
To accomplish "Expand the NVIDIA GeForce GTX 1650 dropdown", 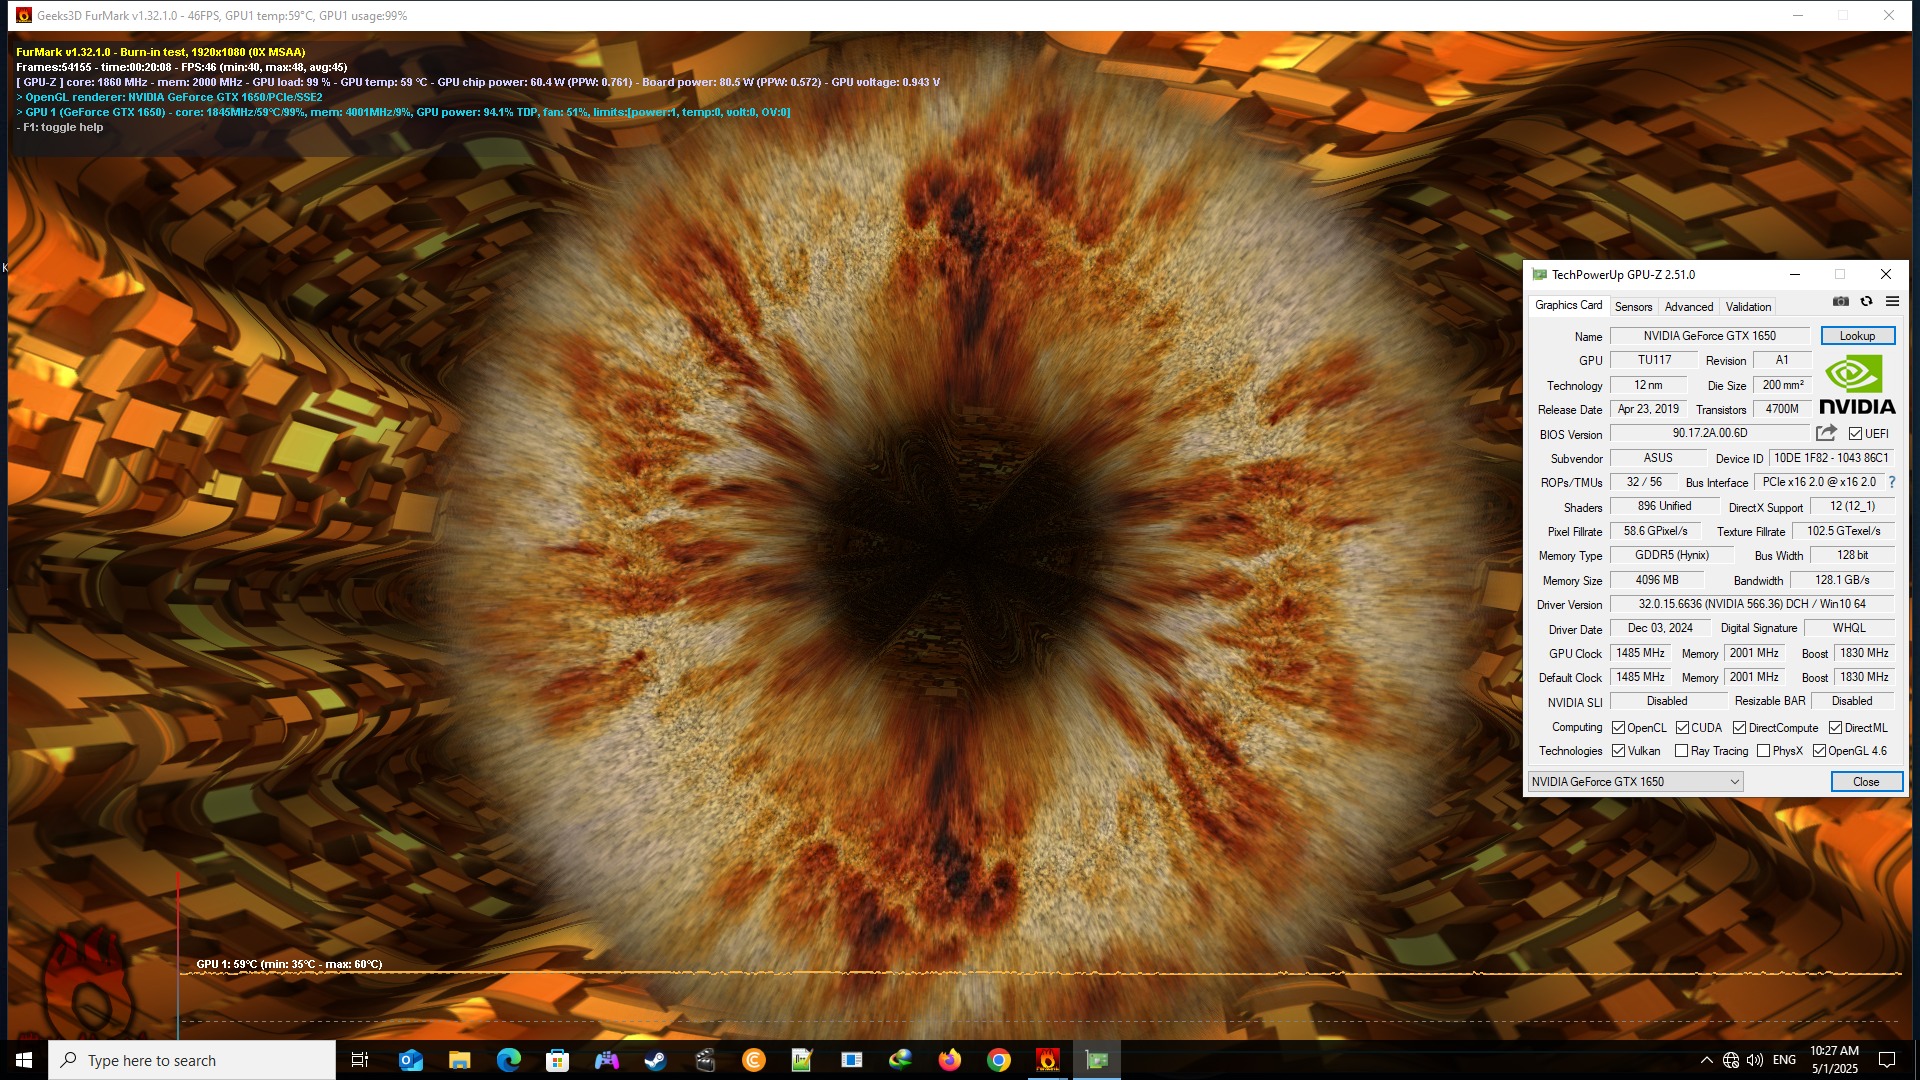I will click(1734, 782).
